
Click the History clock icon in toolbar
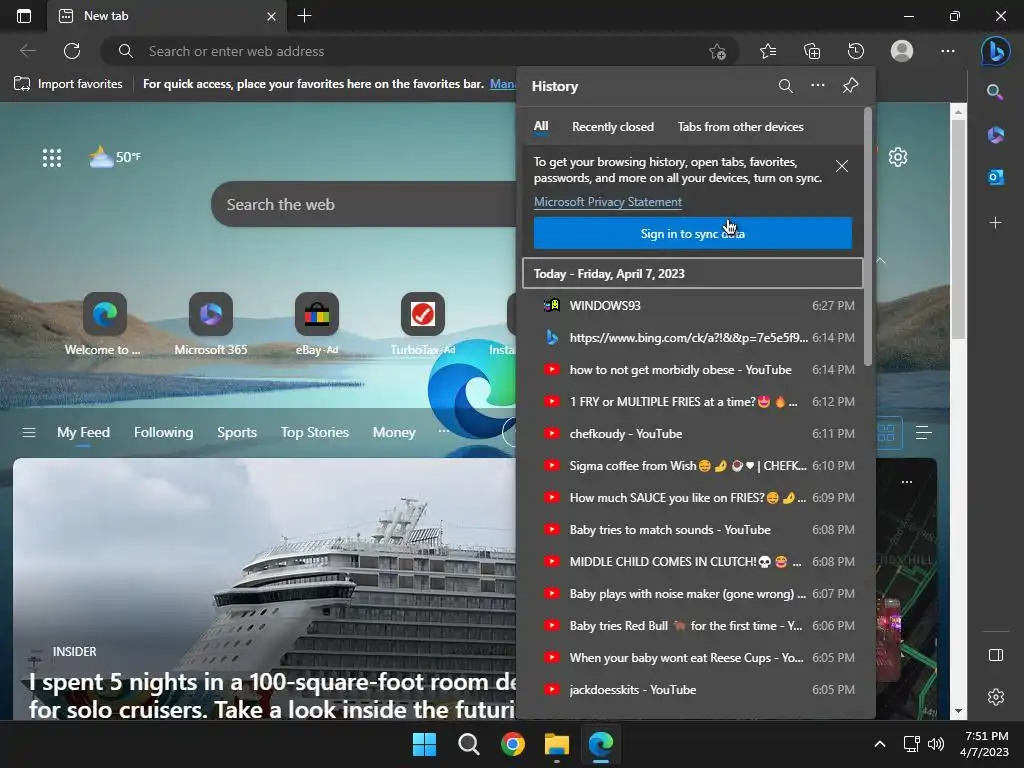point(856,51)
